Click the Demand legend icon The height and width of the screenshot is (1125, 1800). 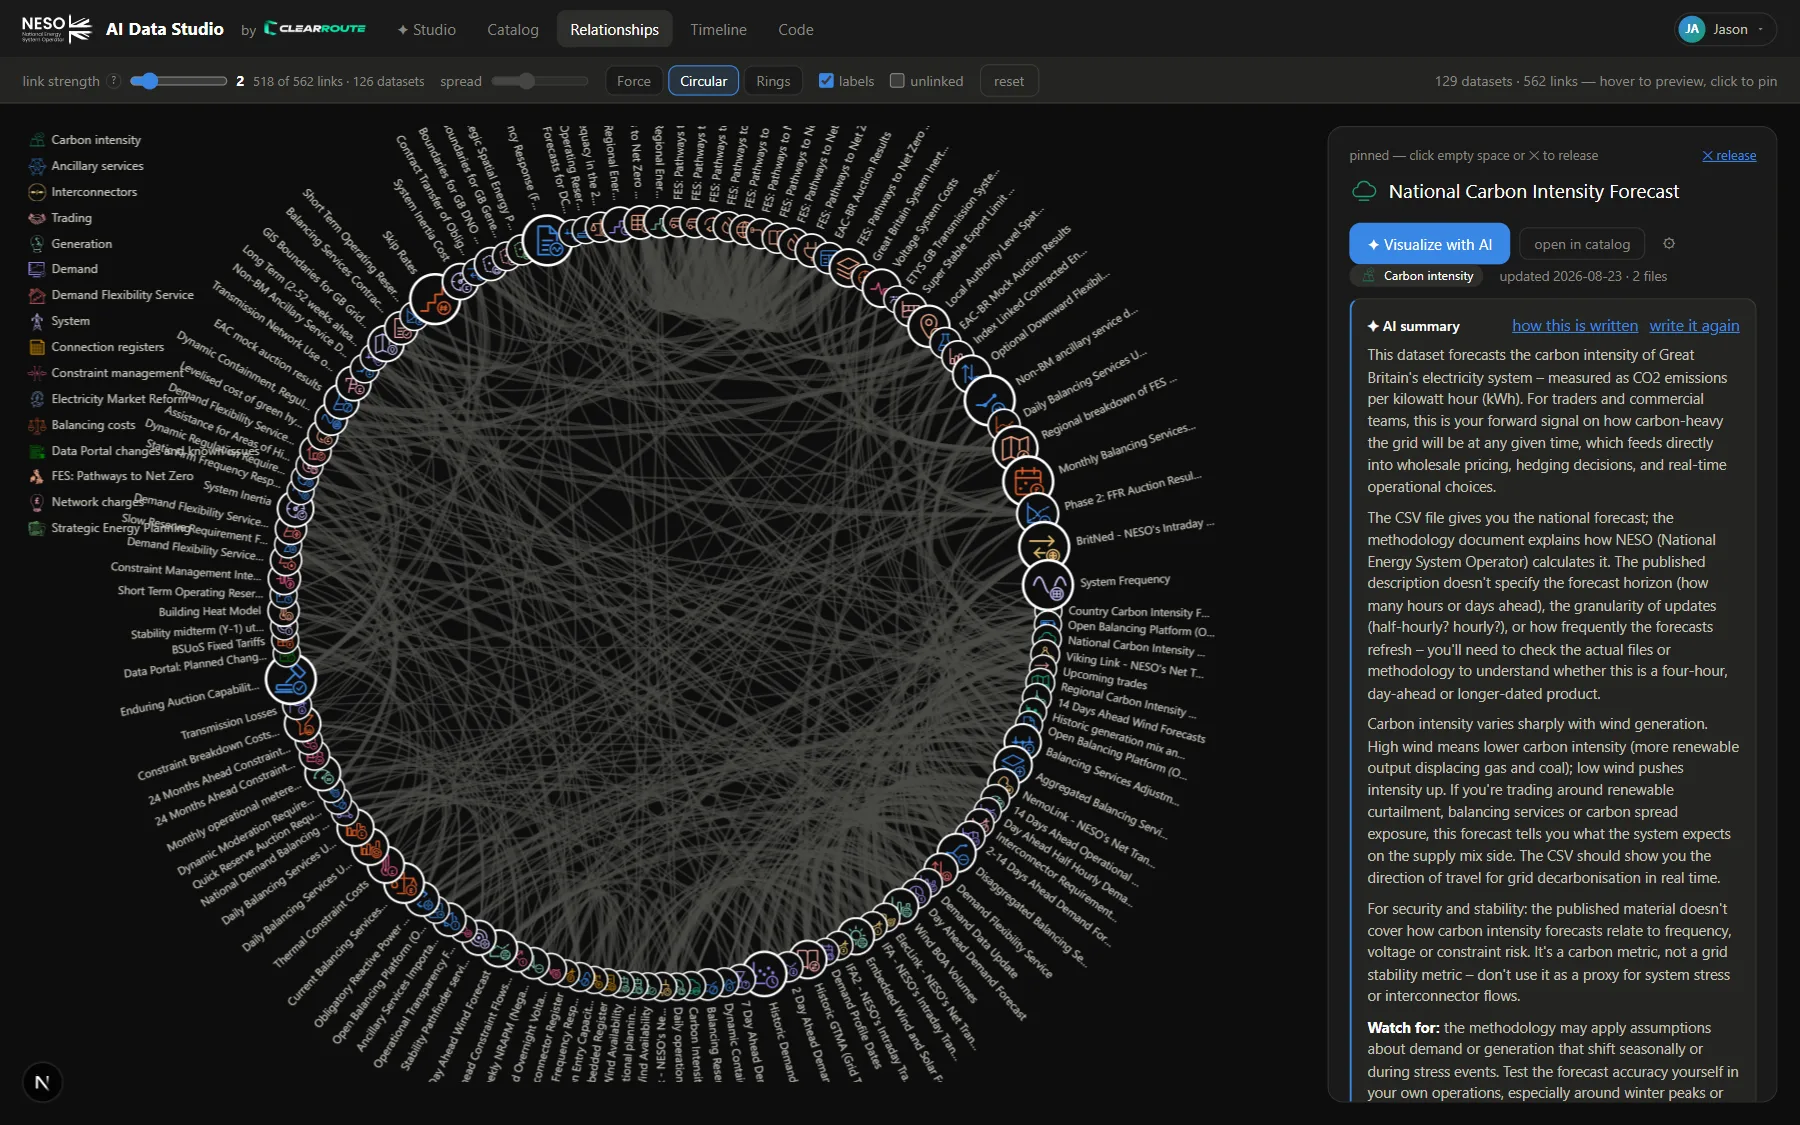coord(37,269)
